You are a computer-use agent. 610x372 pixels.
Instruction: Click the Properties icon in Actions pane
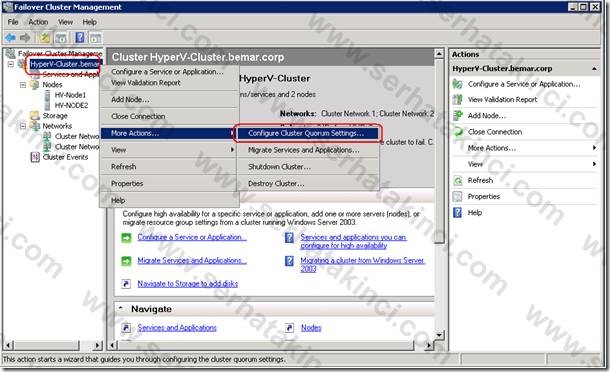[458, 197]
